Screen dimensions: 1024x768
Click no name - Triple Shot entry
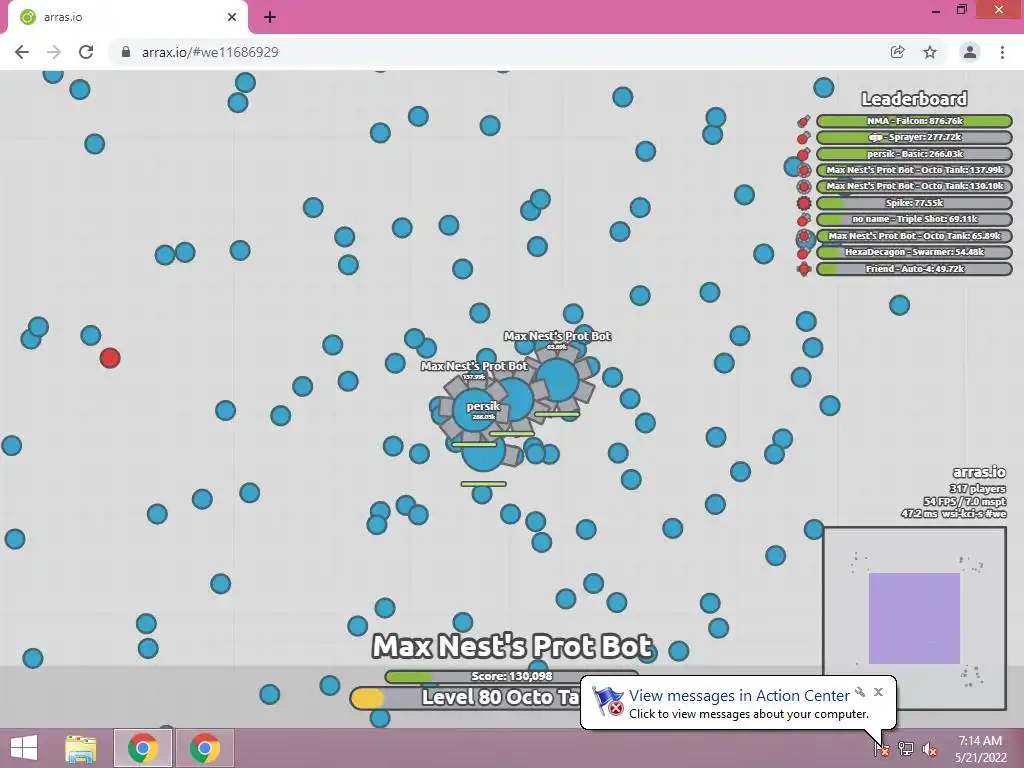[x=914, y=219]
